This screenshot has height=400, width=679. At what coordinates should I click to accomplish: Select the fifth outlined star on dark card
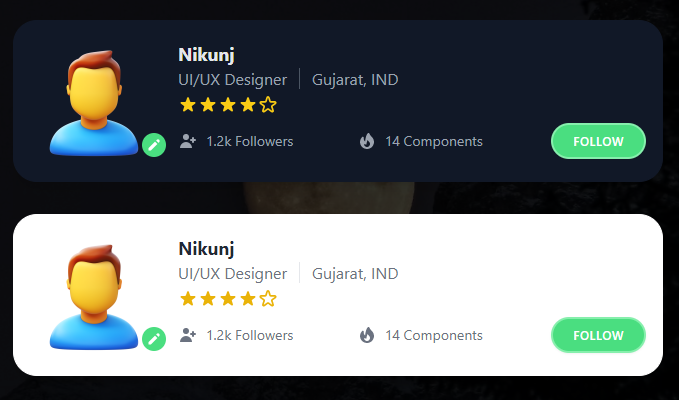point(268,105)
